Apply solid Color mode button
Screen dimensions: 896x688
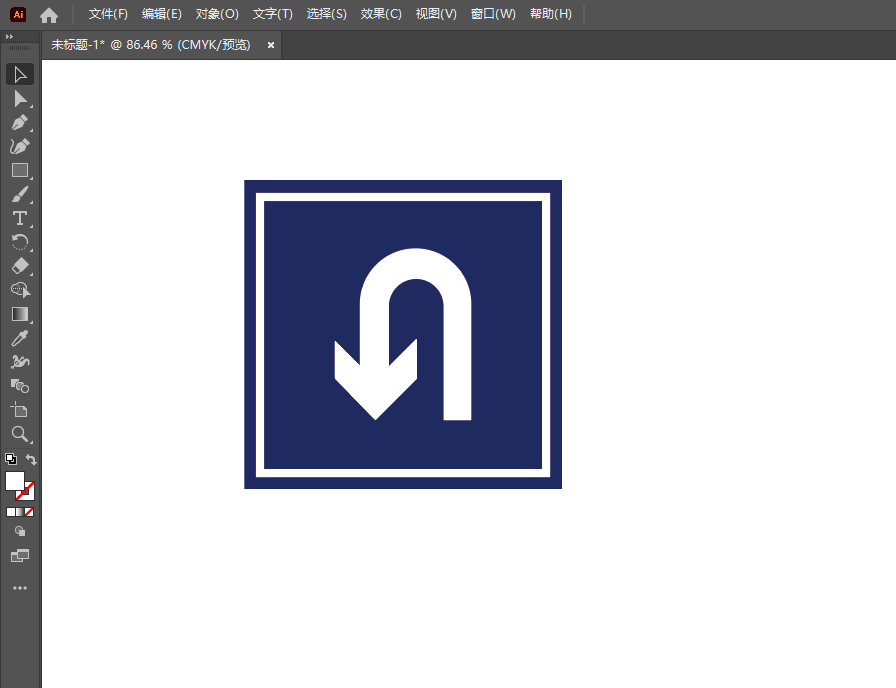pos(11,512)
